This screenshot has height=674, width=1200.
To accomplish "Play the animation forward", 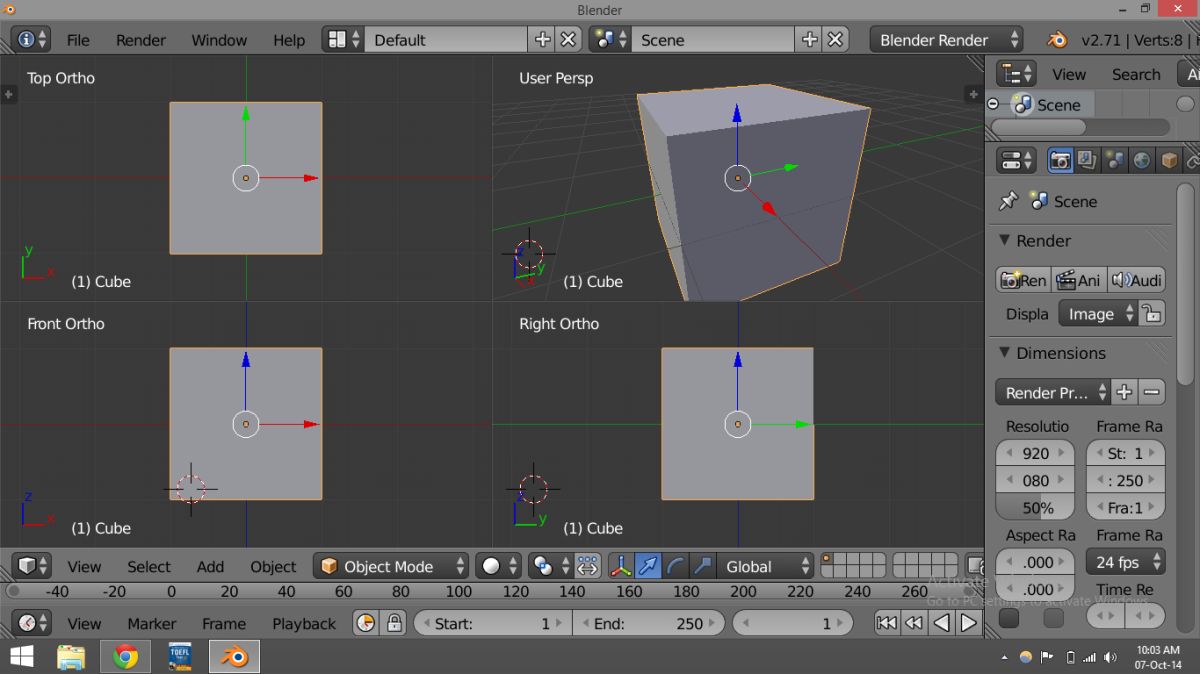I will coord(968,623).
